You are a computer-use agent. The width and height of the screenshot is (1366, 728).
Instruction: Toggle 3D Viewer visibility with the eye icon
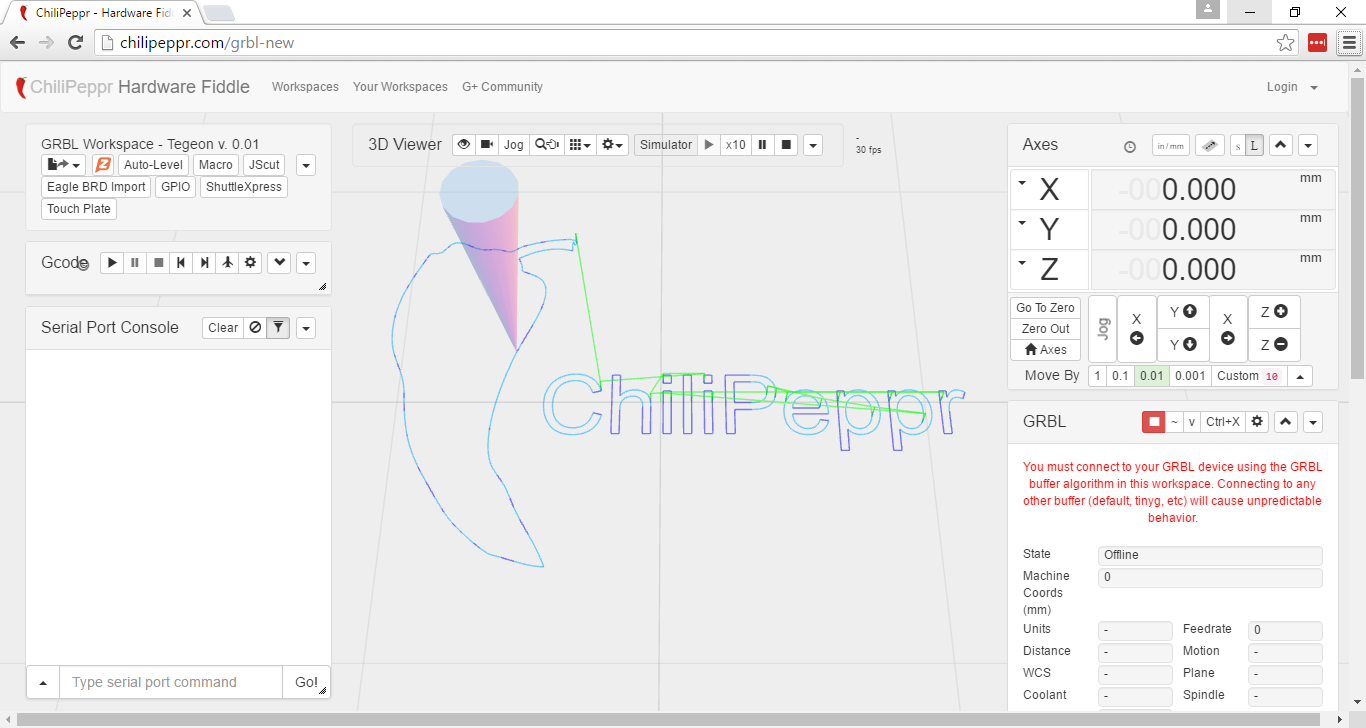coord(463,145)
